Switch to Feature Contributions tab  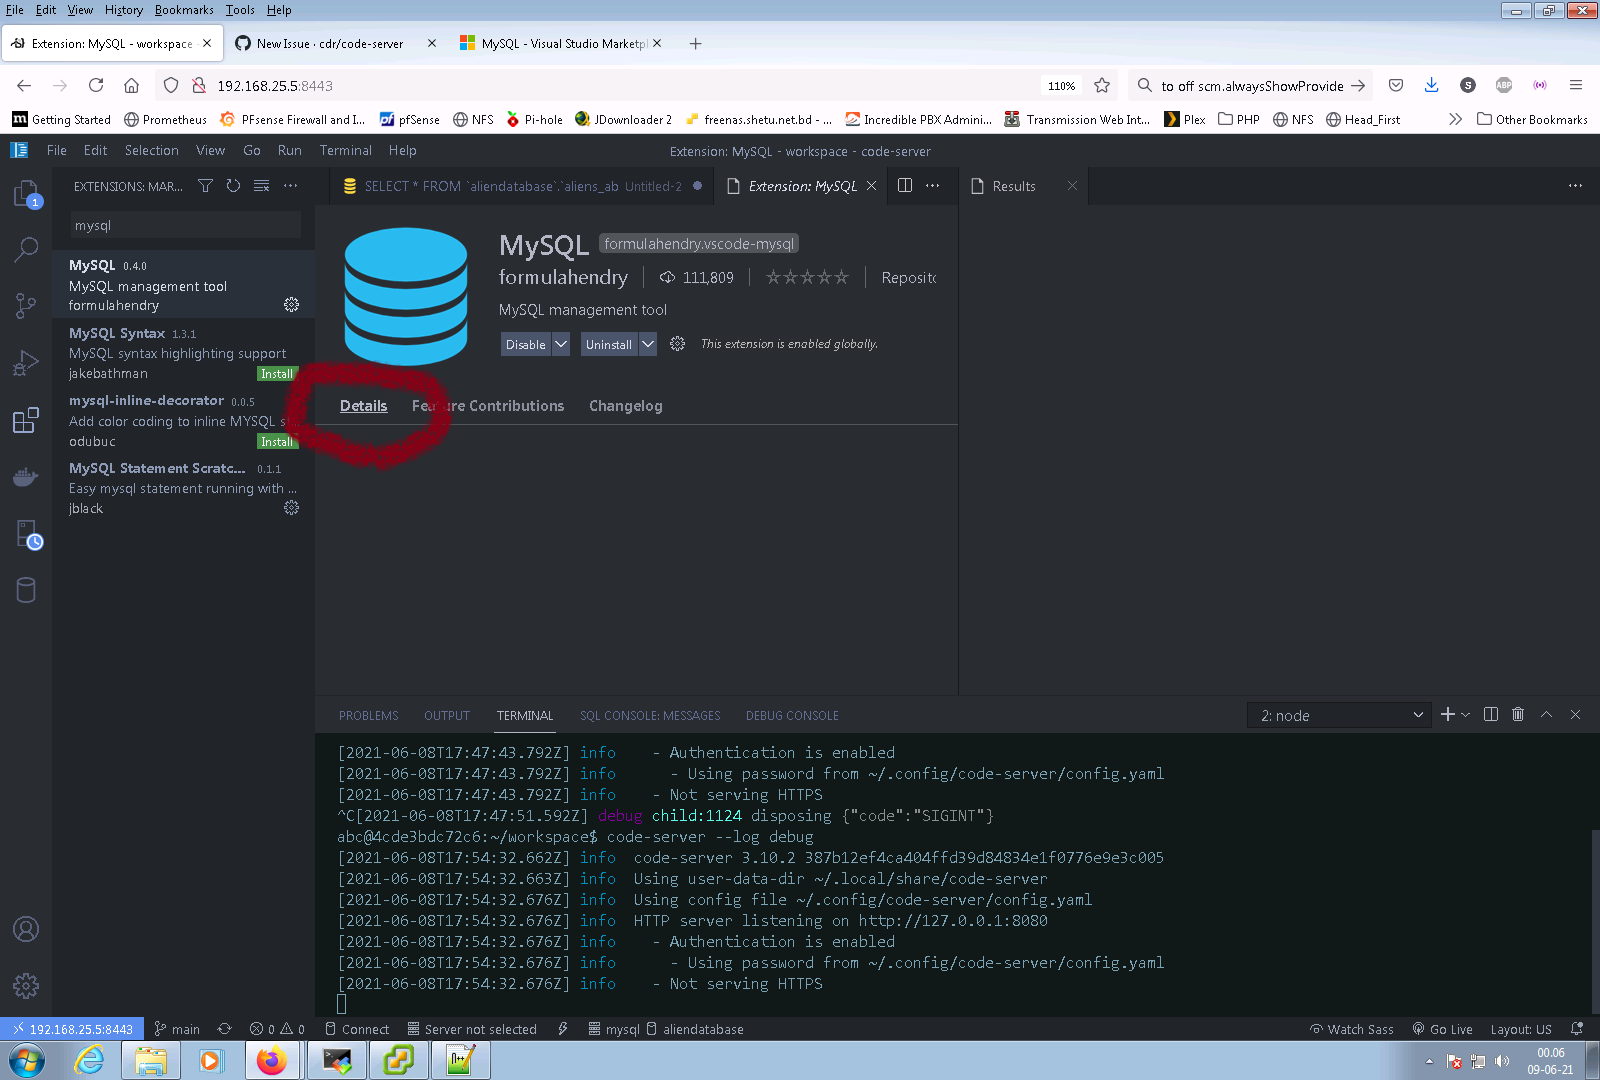[x=488, y=406]
